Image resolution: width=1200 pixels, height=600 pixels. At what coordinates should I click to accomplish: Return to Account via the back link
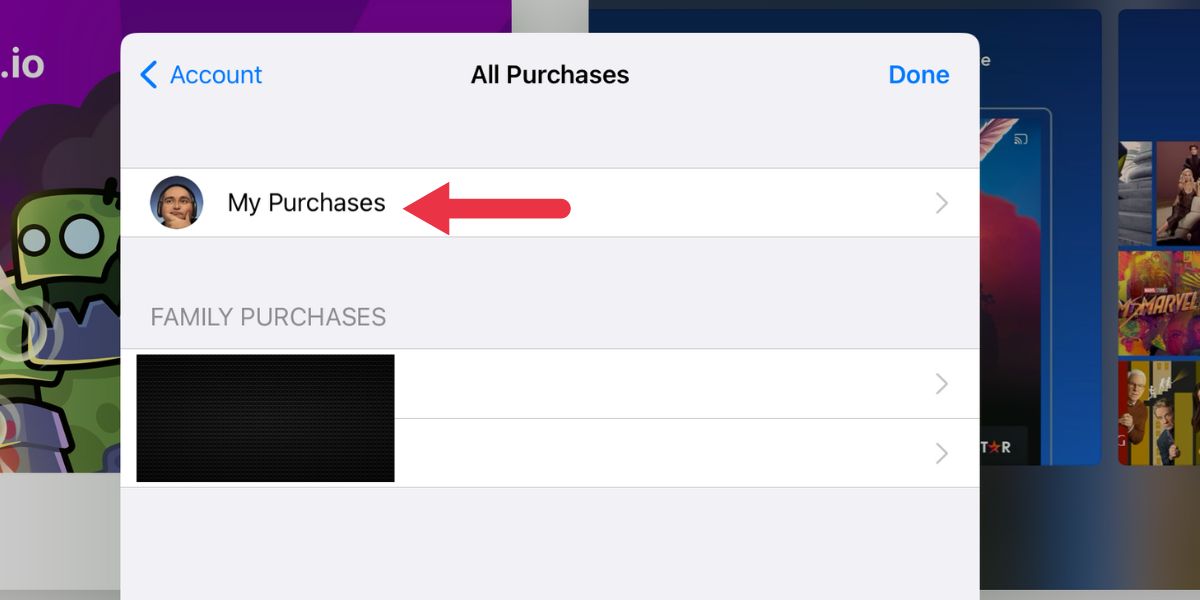click(215, 74)
